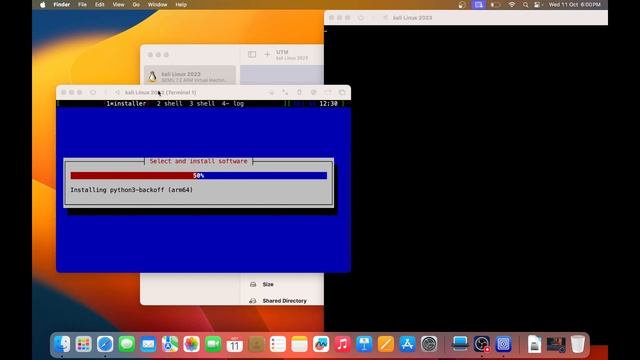Open App Store from the Dock
This screenshot has height=360, width=640.
pos(407,344)
